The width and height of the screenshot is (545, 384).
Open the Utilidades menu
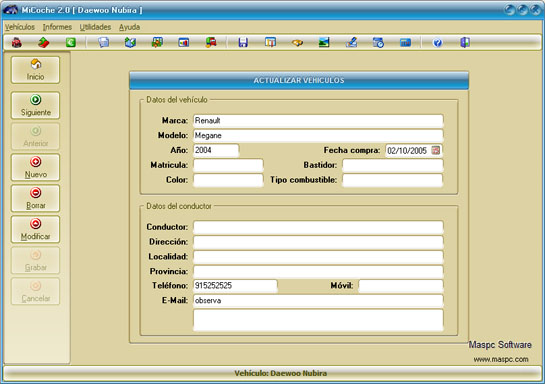point(95,27)
